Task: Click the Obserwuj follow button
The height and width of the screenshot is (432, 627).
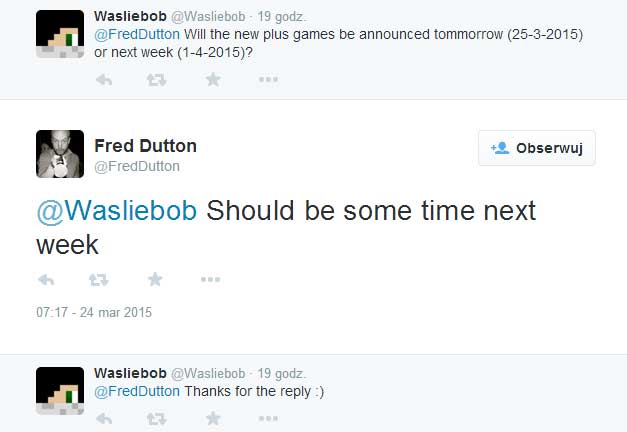Action: pyautogui.click(x=536, y=148)
